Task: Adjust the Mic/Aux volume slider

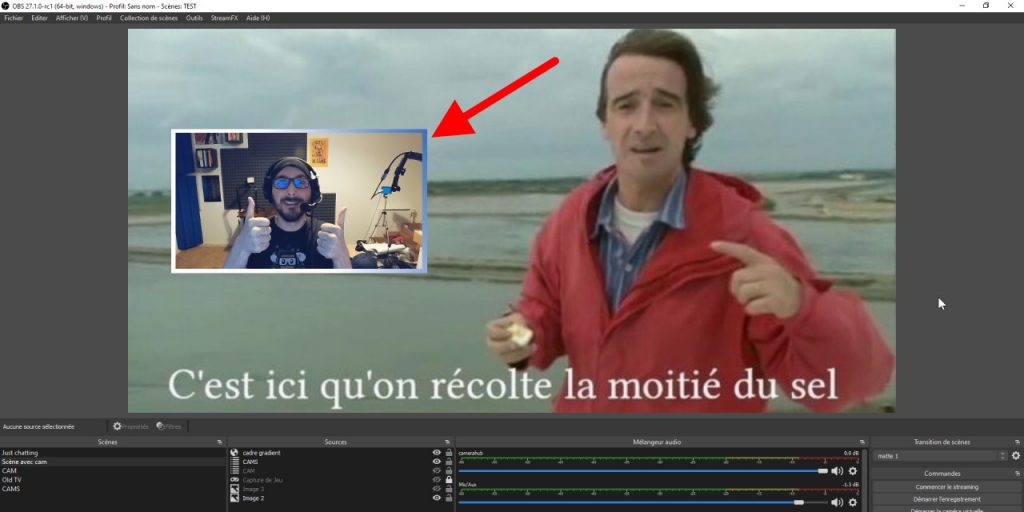Action: coord(643,502)
